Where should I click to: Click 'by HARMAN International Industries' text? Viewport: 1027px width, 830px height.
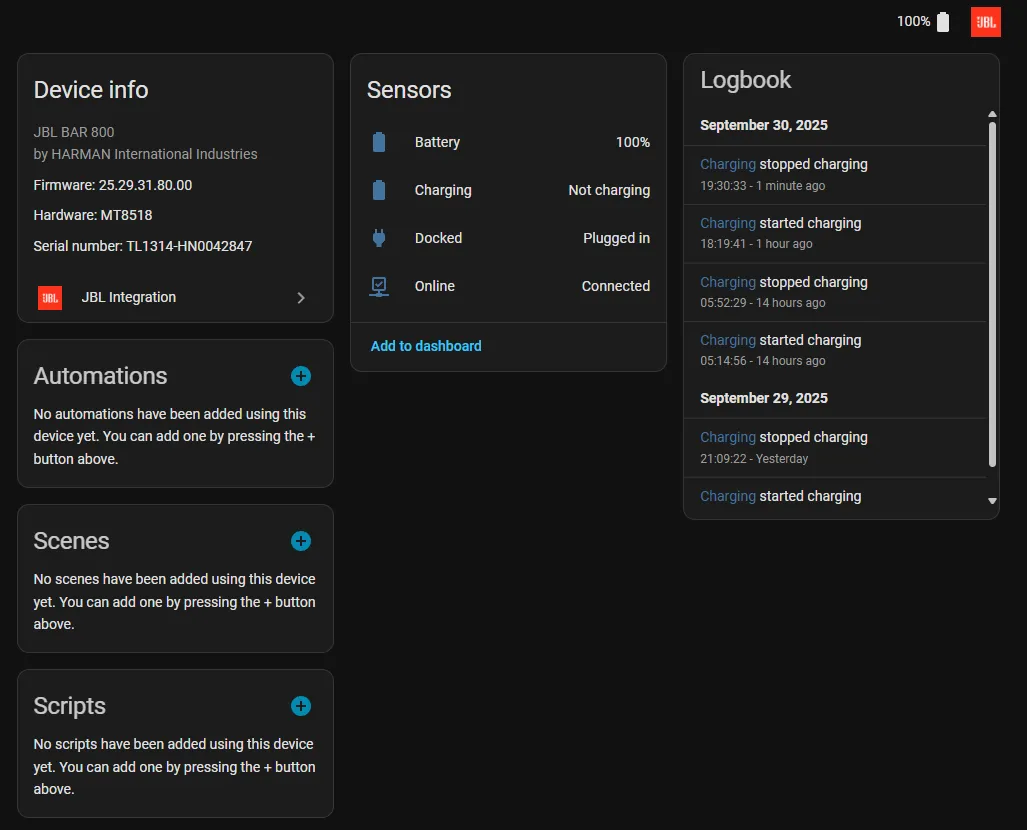click(145, 154)
